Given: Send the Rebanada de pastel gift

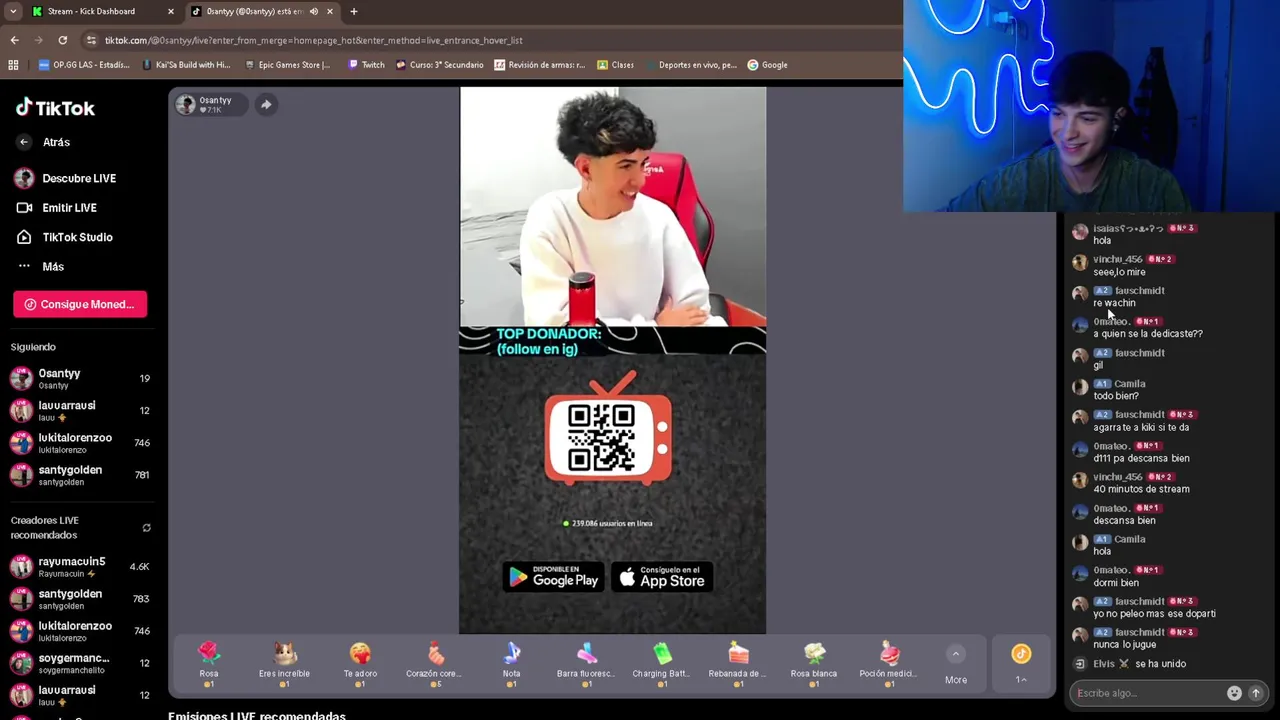Looking at the screenshot, I should click(738, 664).
